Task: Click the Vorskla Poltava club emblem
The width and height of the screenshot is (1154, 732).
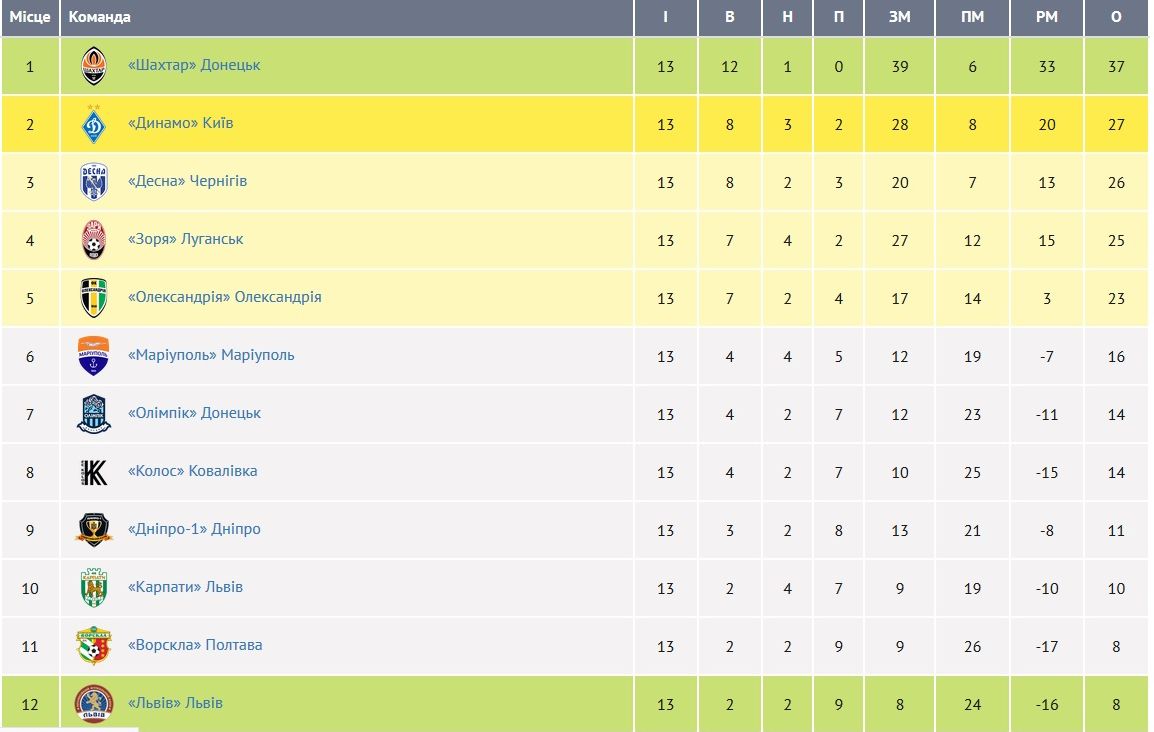Action: (94, 646)
